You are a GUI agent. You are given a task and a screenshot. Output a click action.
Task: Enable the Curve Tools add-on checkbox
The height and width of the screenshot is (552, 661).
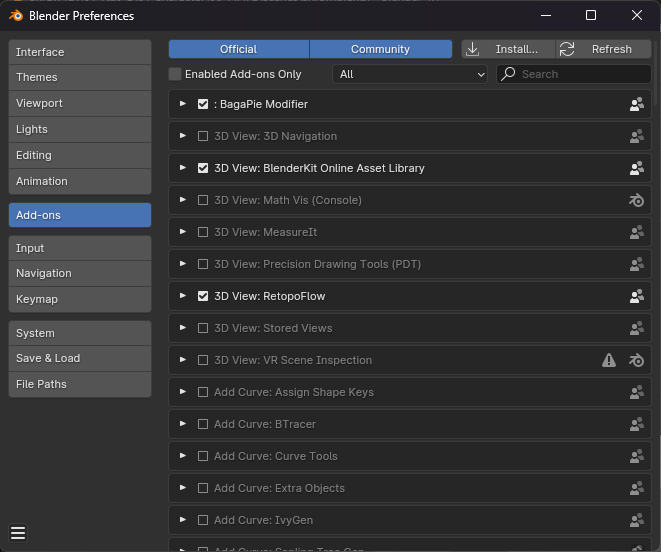(203, 456)
